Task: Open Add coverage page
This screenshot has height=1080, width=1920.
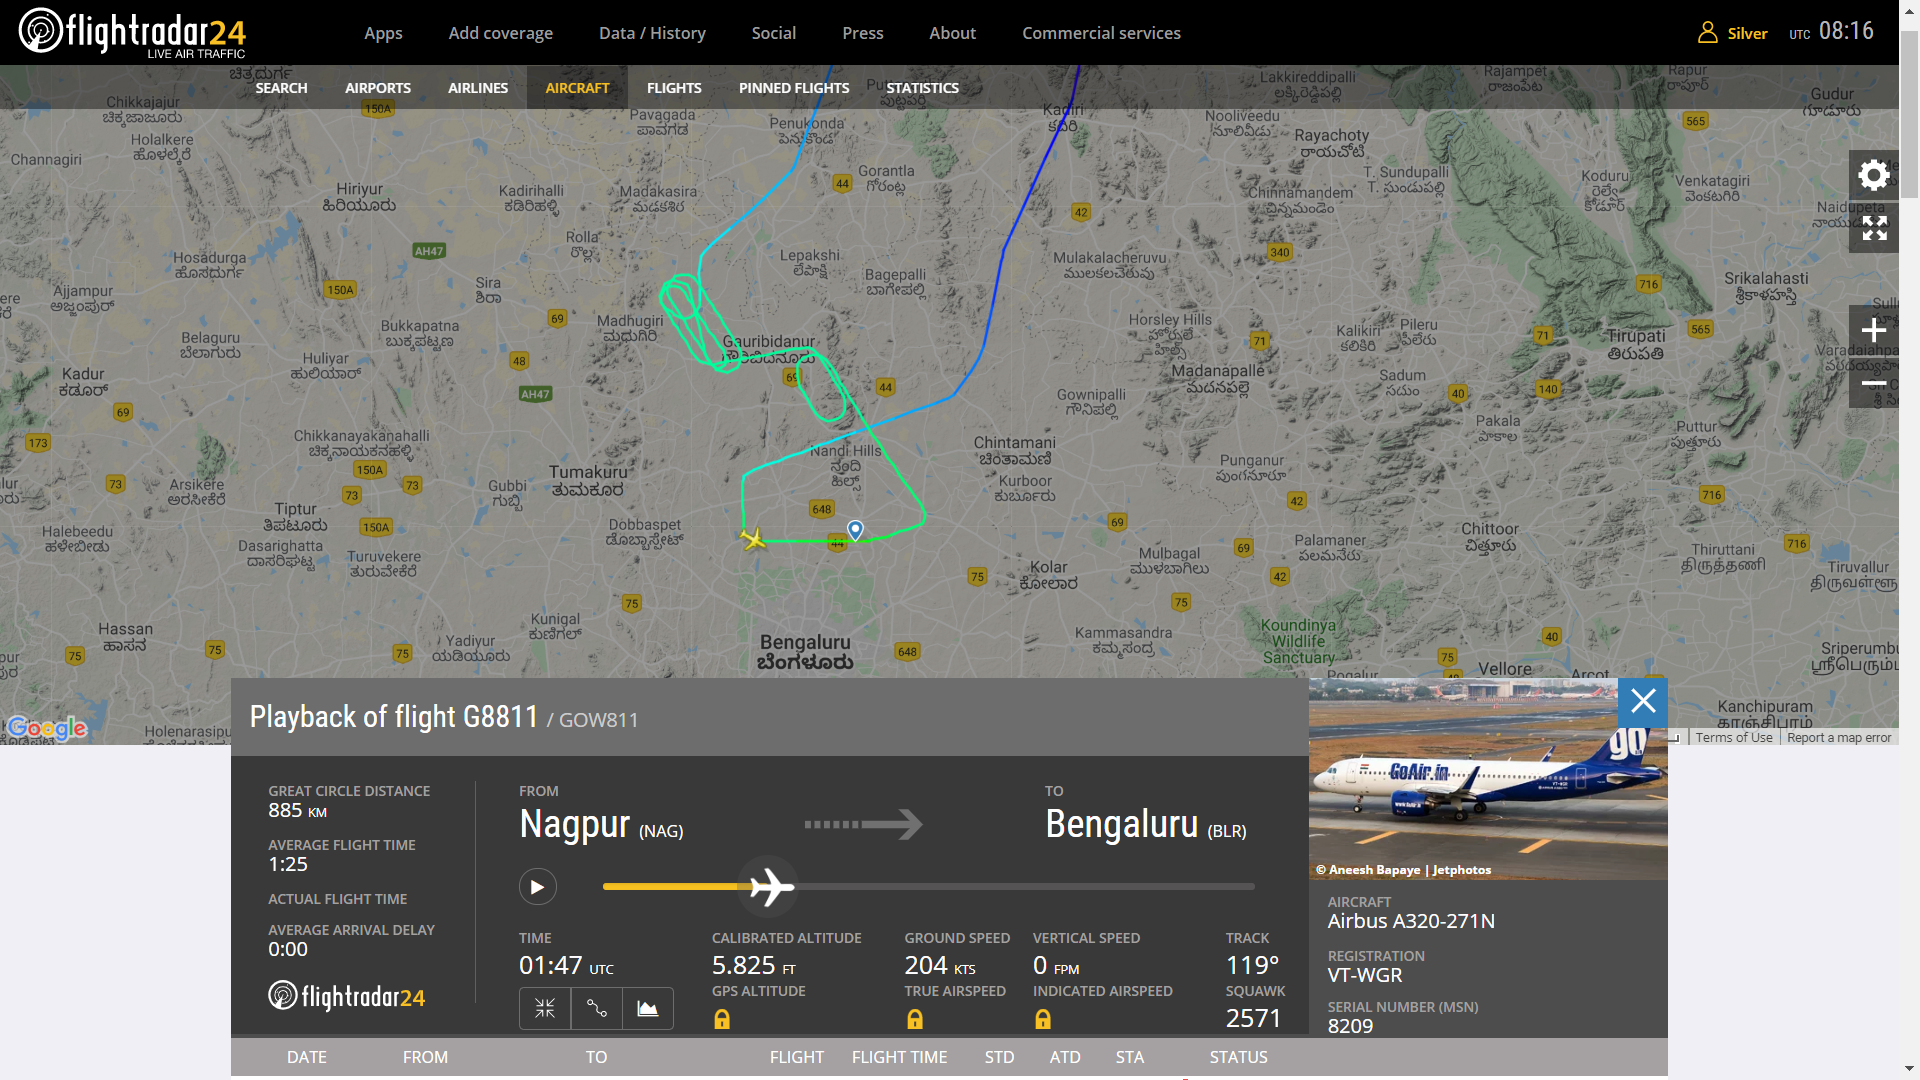Action: [500, 33]
